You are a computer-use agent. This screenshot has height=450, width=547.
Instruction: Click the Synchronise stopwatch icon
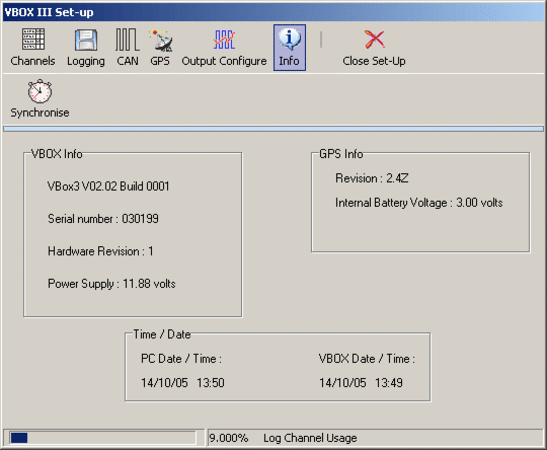coord(40,91)
